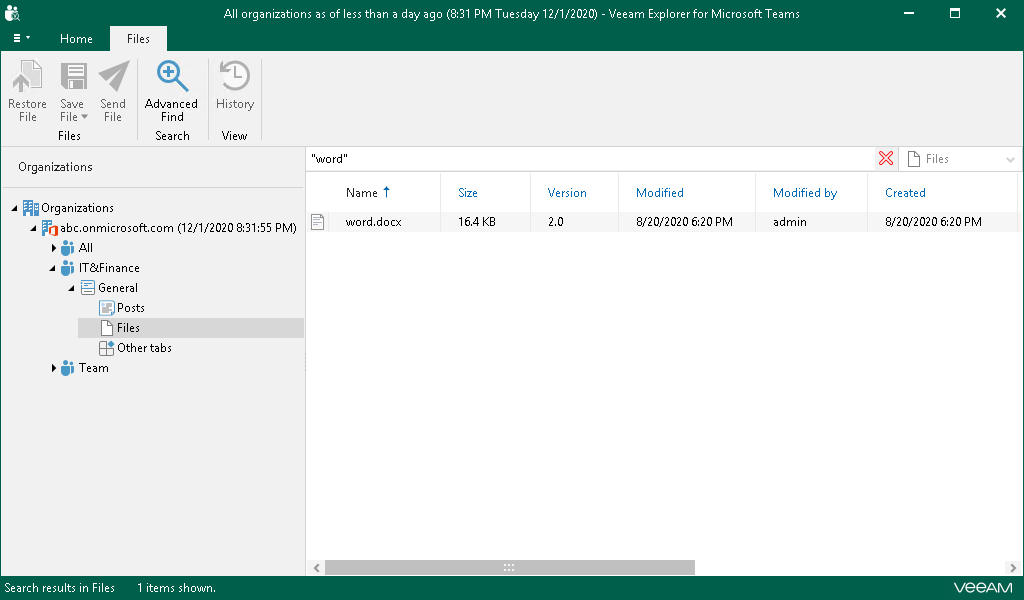1024x600 pixels.
Task: Select Other tabs in the tree
Action: click(x=144, y=348)
